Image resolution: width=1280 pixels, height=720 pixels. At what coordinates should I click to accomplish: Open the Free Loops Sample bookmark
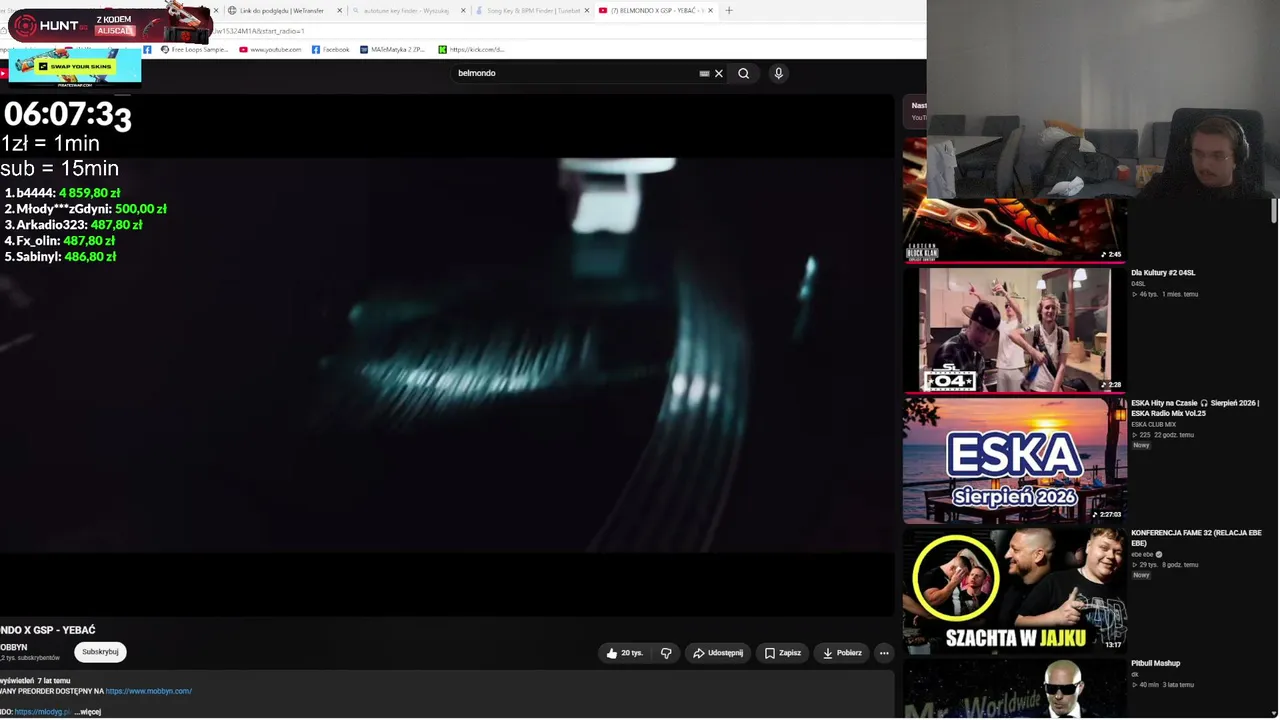pos(194,49)
